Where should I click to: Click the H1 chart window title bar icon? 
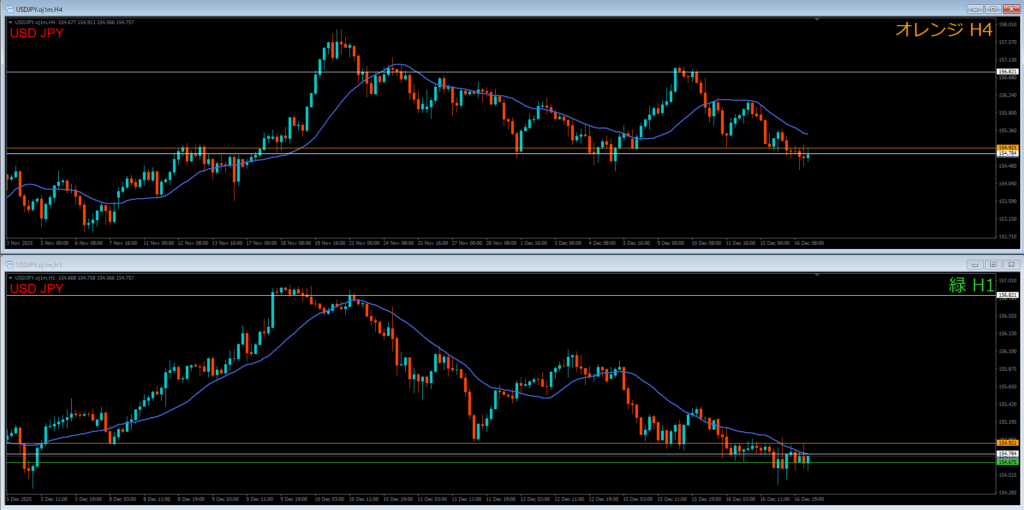(11, 264)
